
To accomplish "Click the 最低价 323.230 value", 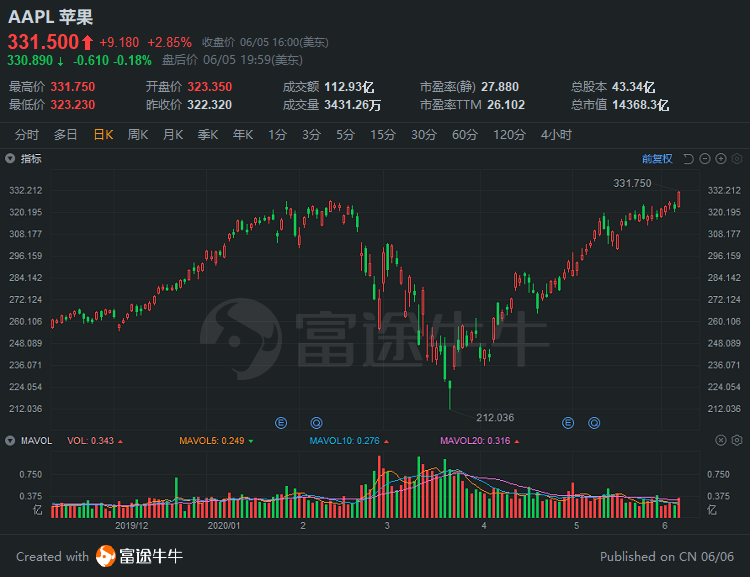I will tap(73, 105).
